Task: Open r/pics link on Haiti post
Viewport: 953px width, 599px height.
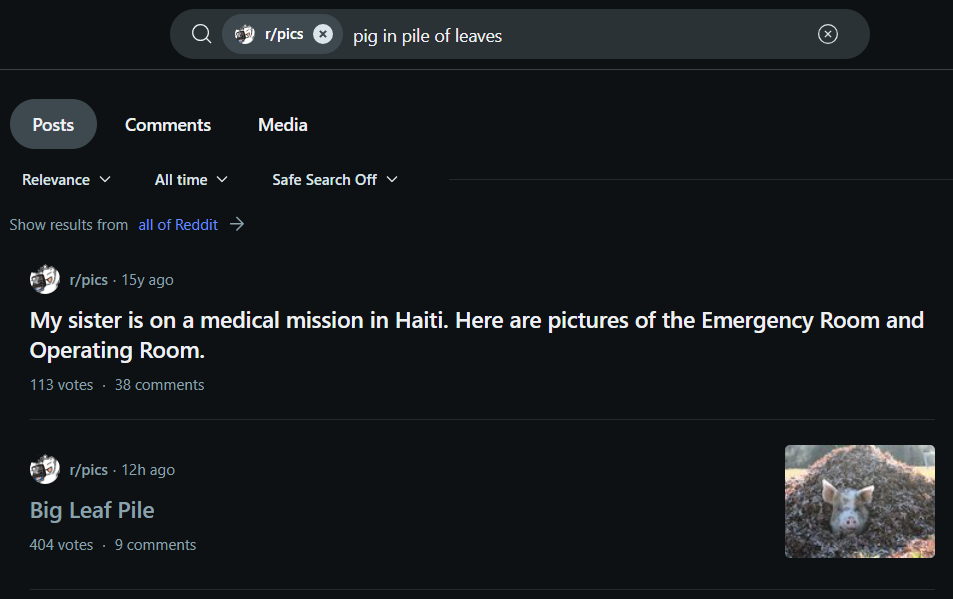Action: click(x=89, y=280)
